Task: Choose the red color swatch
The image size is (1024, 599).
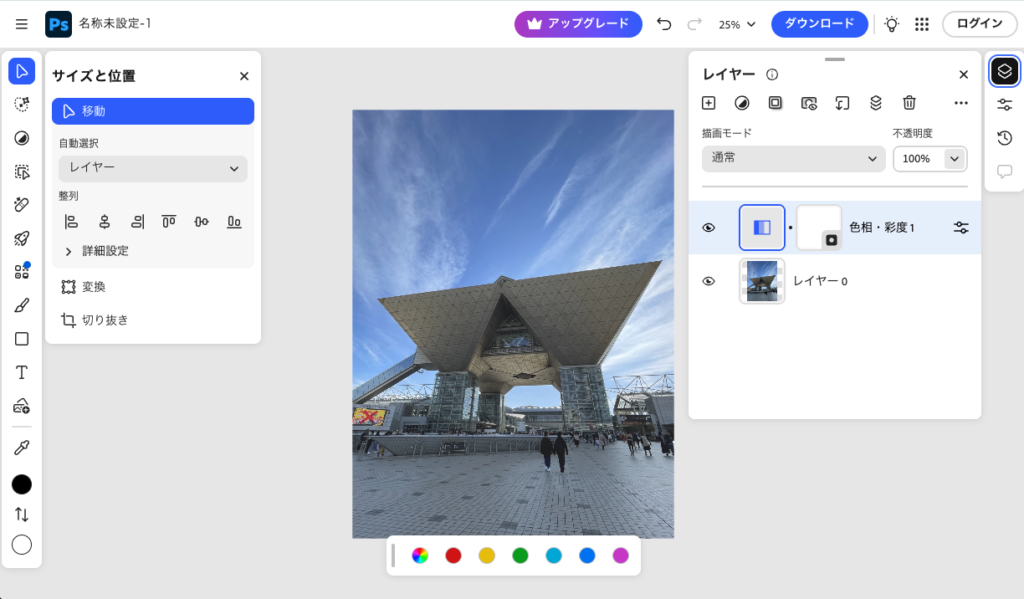Action: coord(453,555)
